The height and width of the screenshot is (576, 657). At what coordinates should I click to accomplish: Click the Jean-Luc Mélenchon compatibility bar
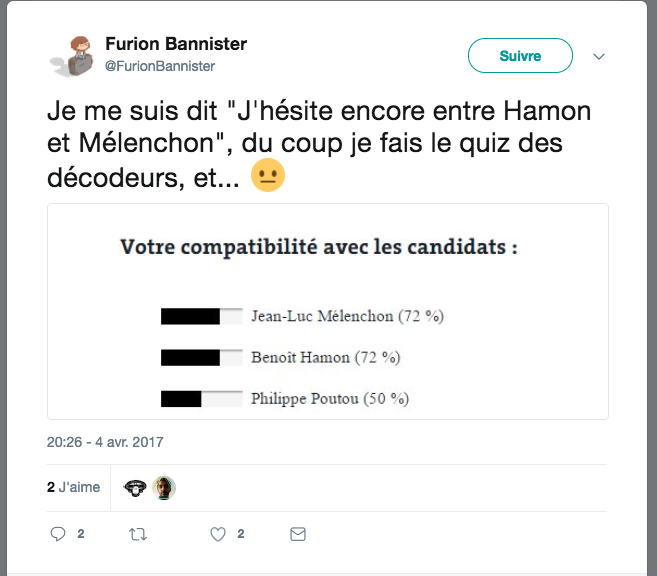(x=201, y=317)
